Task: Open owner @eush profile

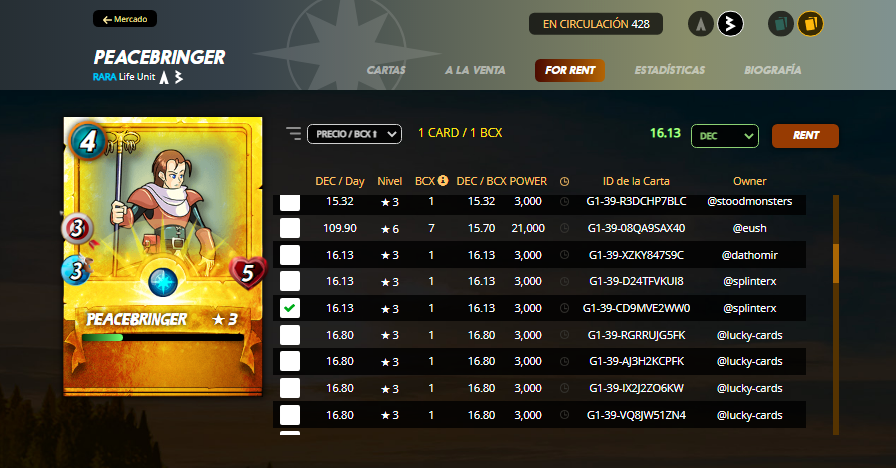Action: (x=750, y=228)
